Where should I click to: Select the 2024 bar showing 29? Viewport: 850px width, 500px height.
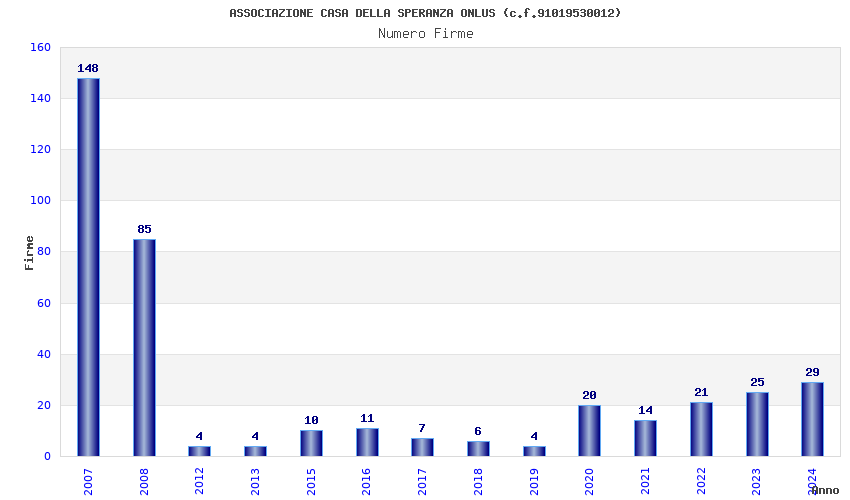(812, 419)
